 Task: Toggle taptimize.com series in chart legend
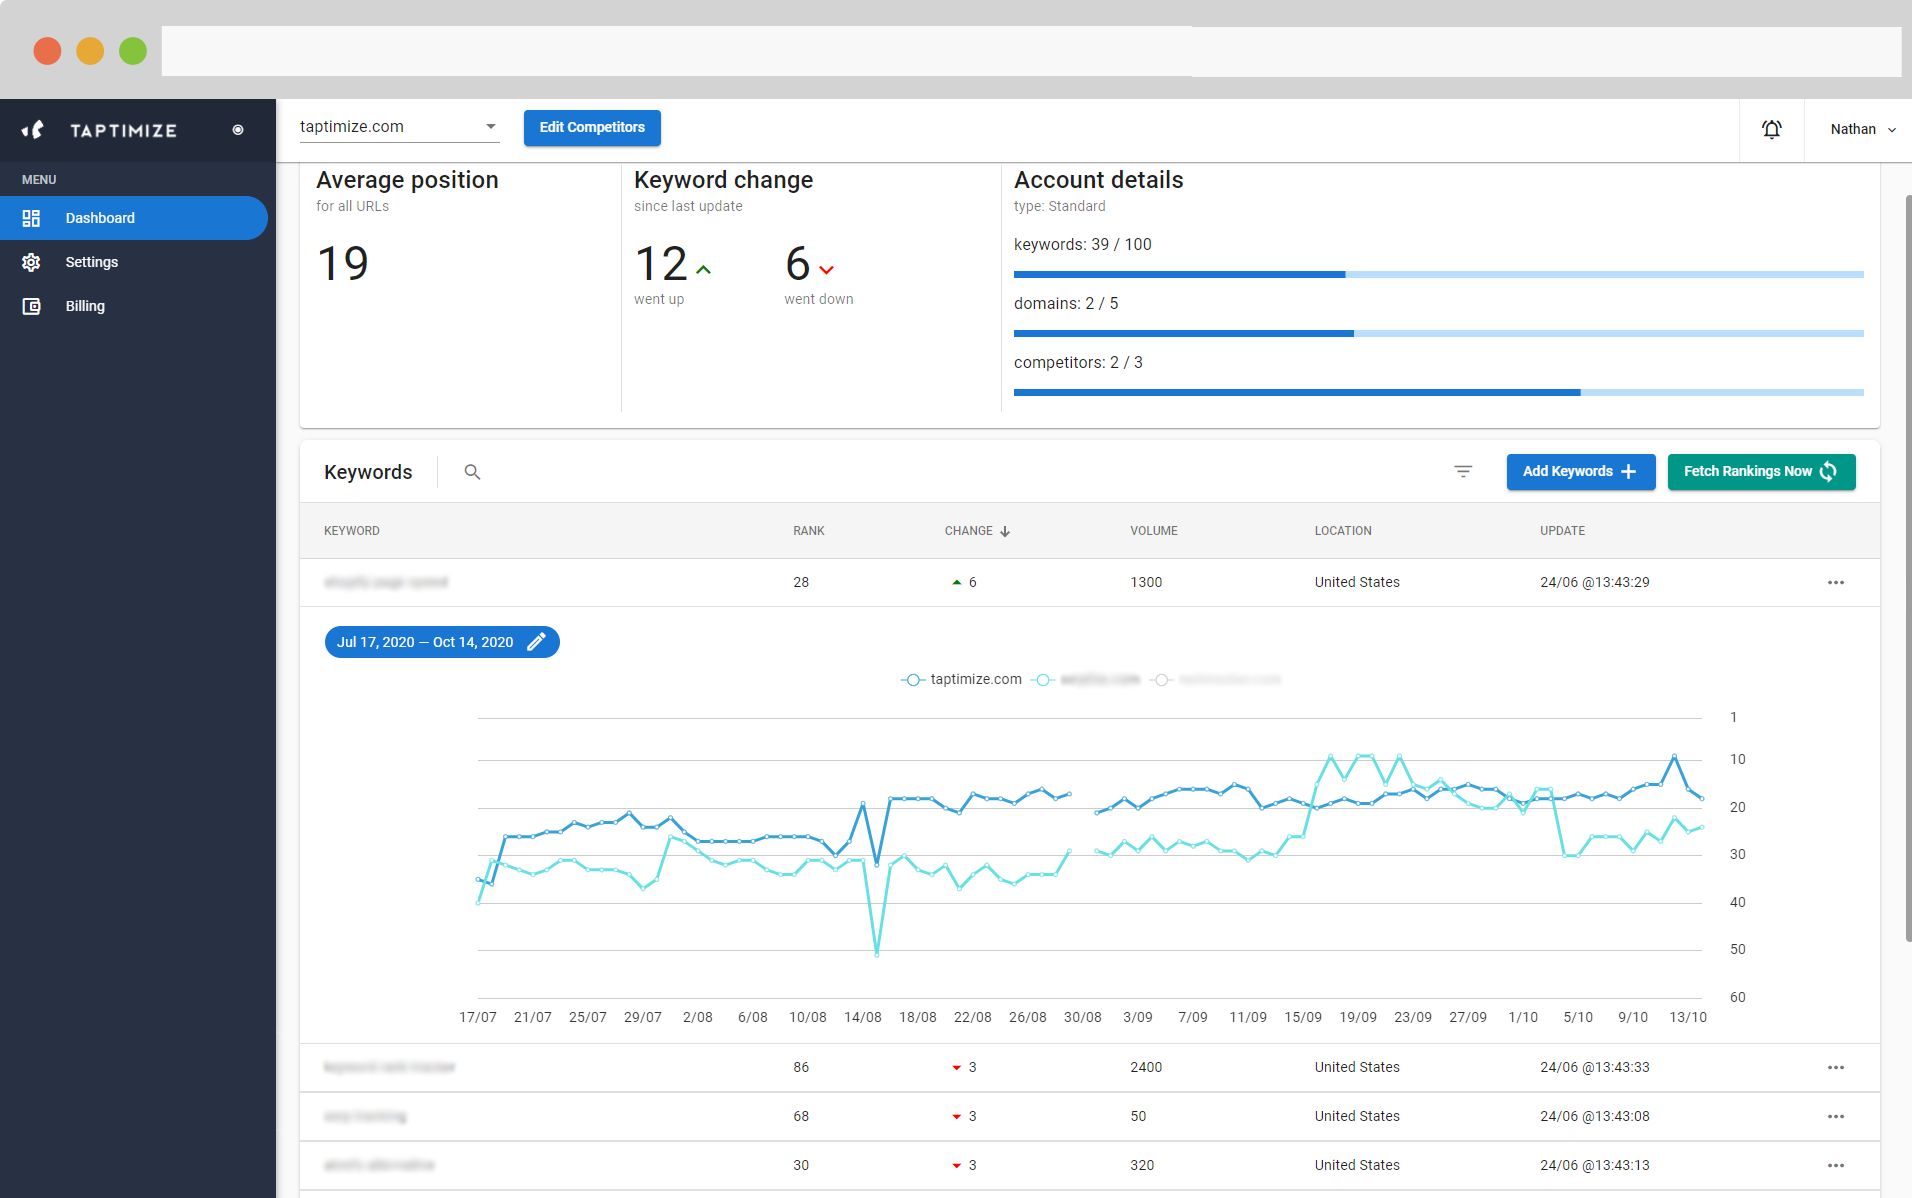tap(961, 680)
